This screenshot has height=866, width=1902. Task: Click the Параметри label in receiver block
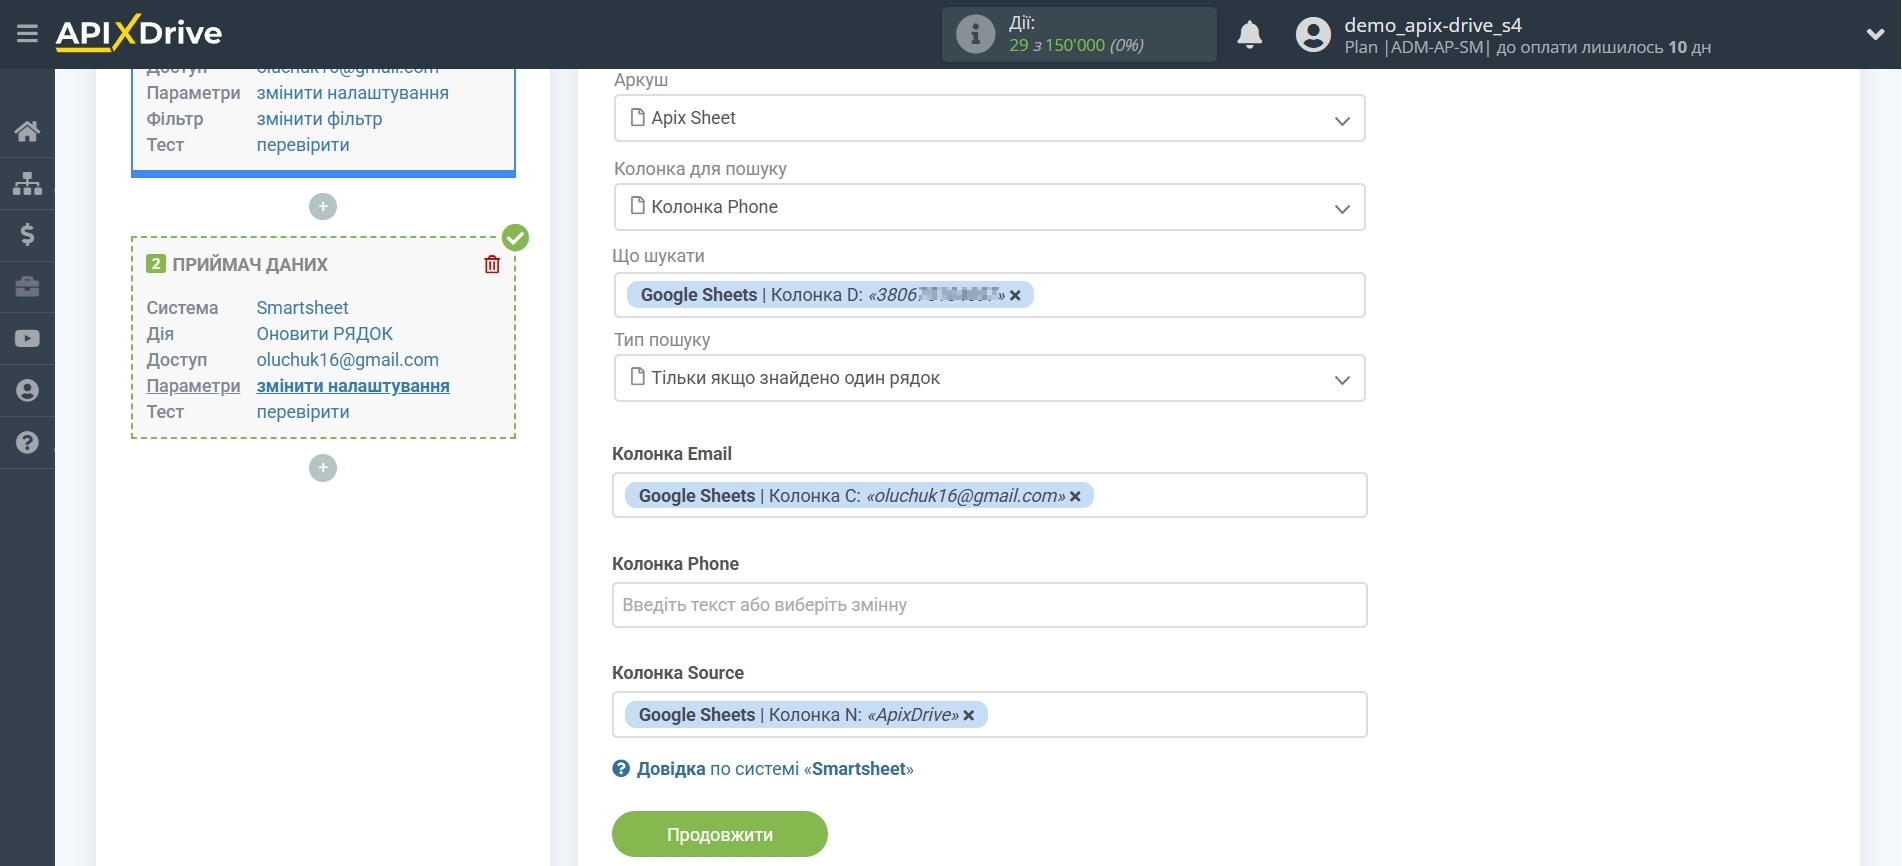(193, 386)
